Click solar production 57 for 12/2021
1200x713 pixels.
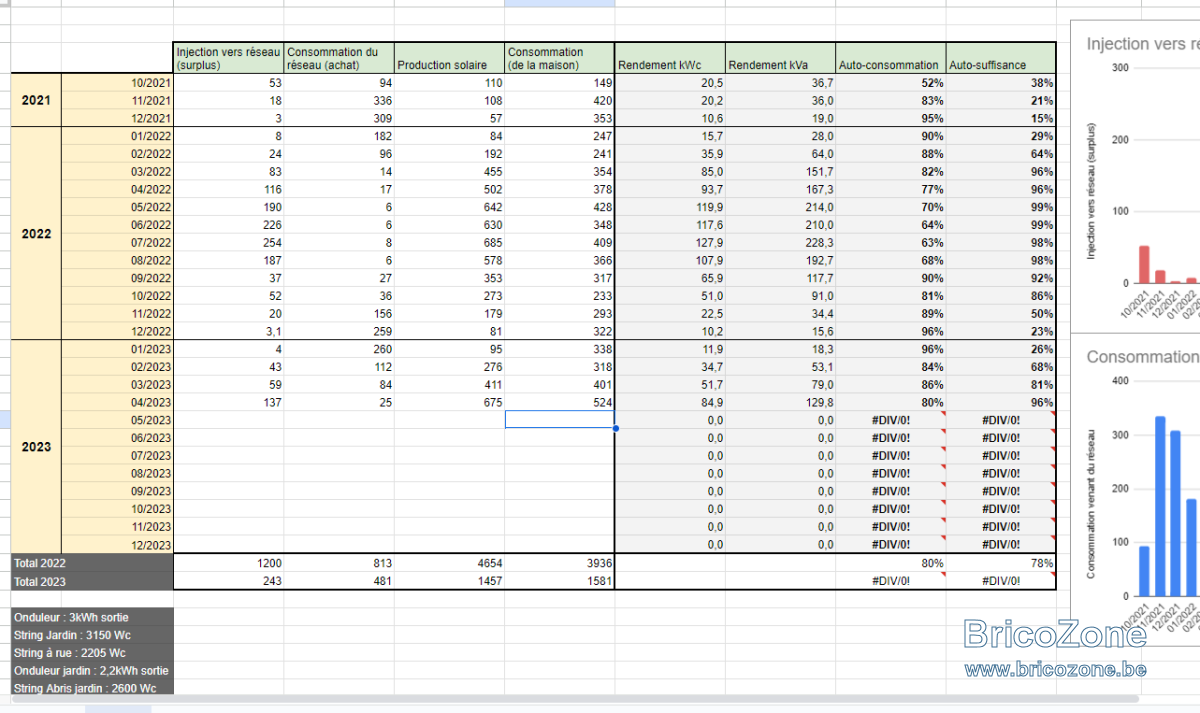click(449, 118)
